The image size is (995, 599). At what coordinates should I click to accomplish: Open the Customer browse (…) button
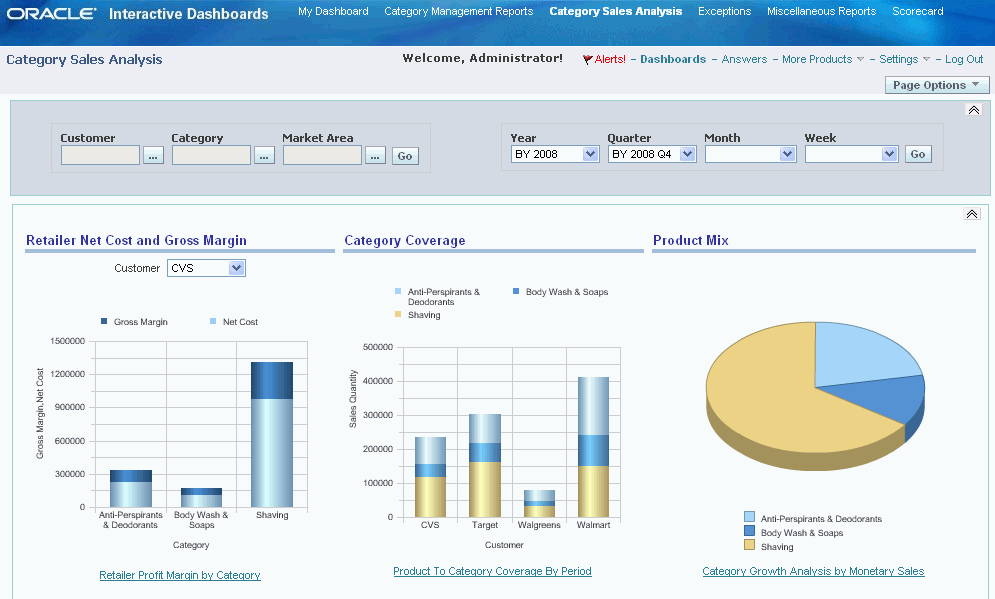pyautogui.click(x=153, y=155)
